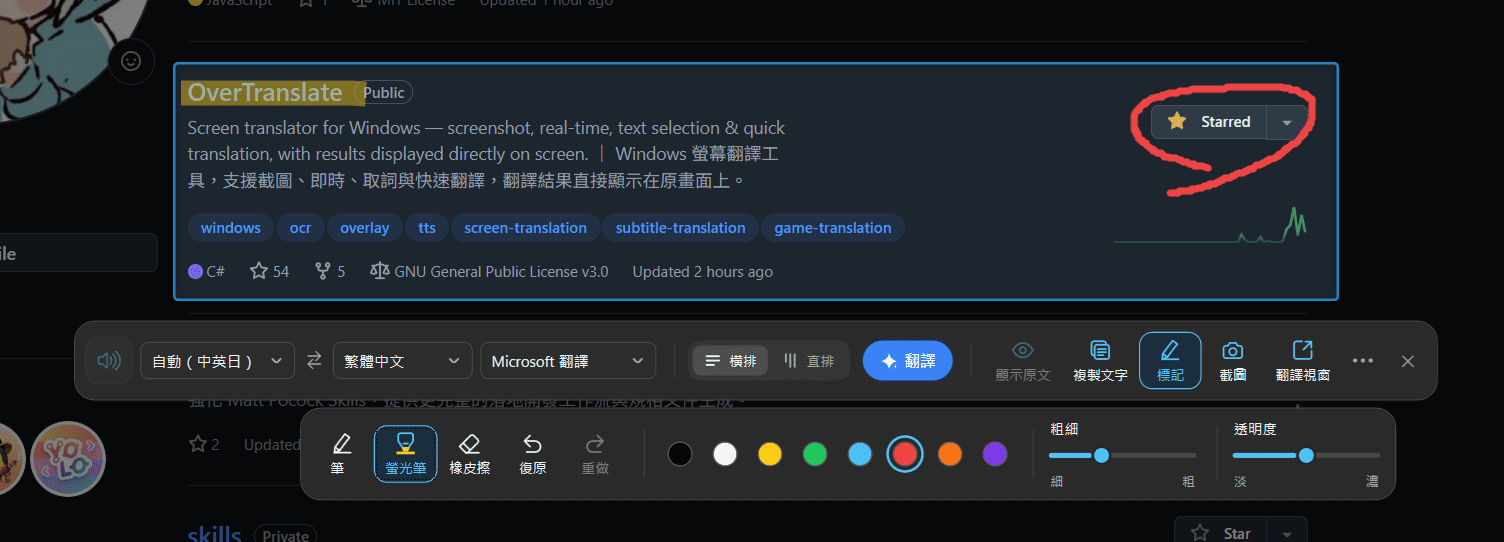The height and width of the screenshot is (542, 1504).
Task: Pick the green color swatch
Action: click(815, 454)
